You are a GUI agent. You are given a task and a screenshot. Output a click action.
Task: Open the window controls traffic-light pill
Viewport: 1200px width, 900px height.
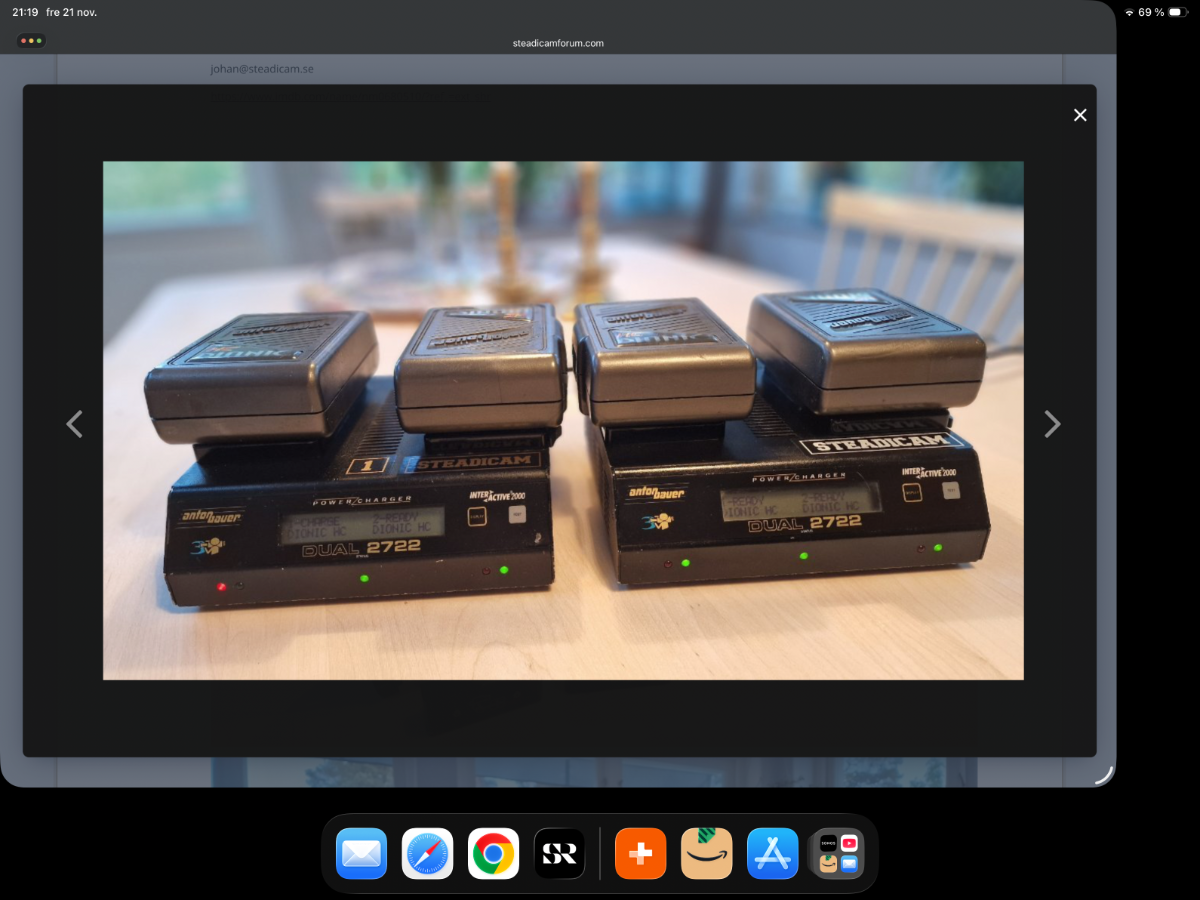pos(31,41)
